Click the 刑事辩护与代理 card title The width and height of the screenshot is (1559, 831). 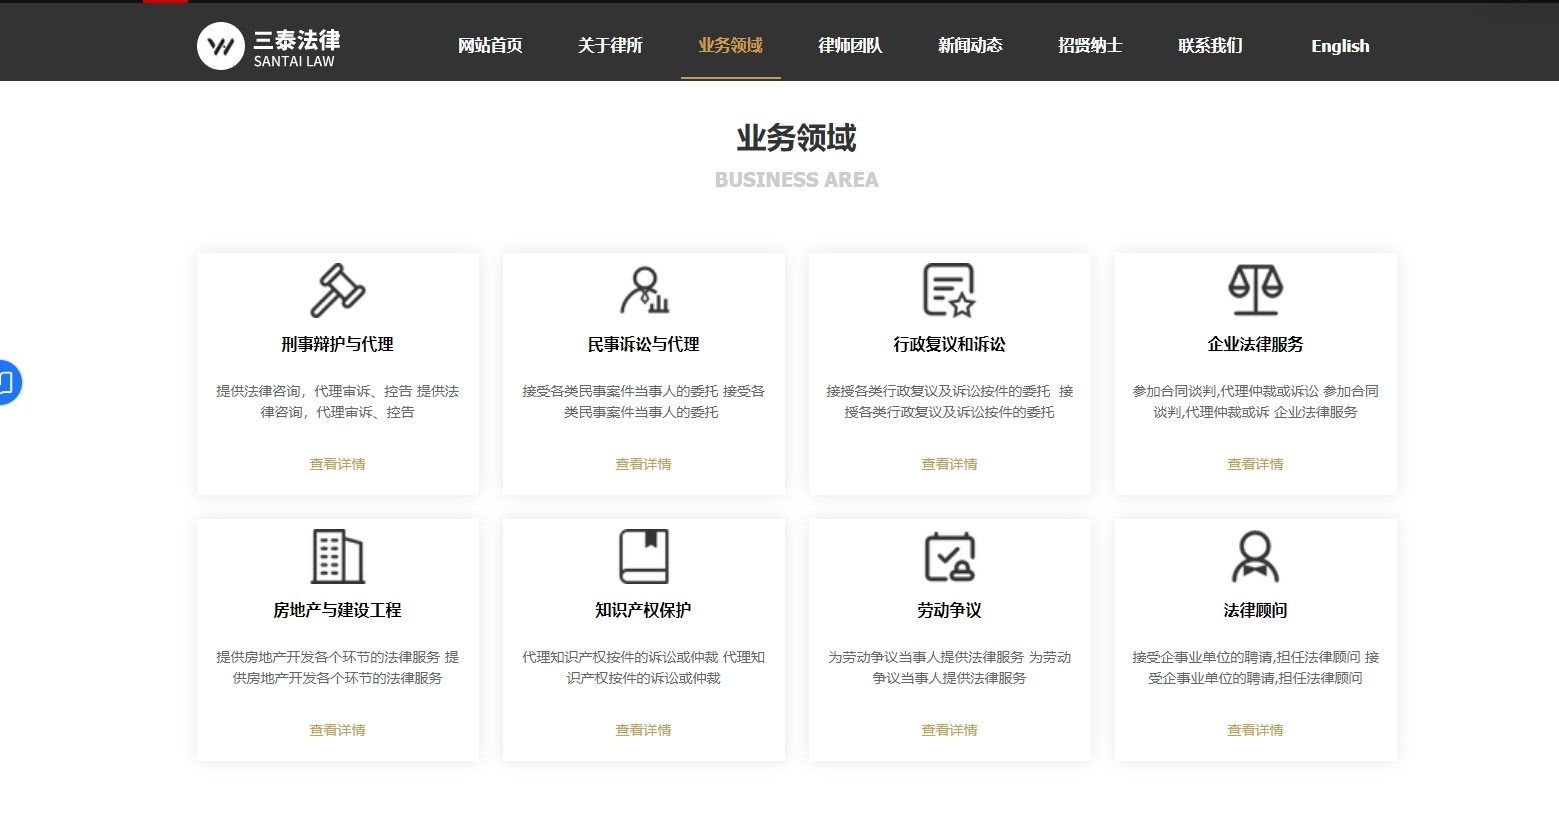tap(338, 344)
